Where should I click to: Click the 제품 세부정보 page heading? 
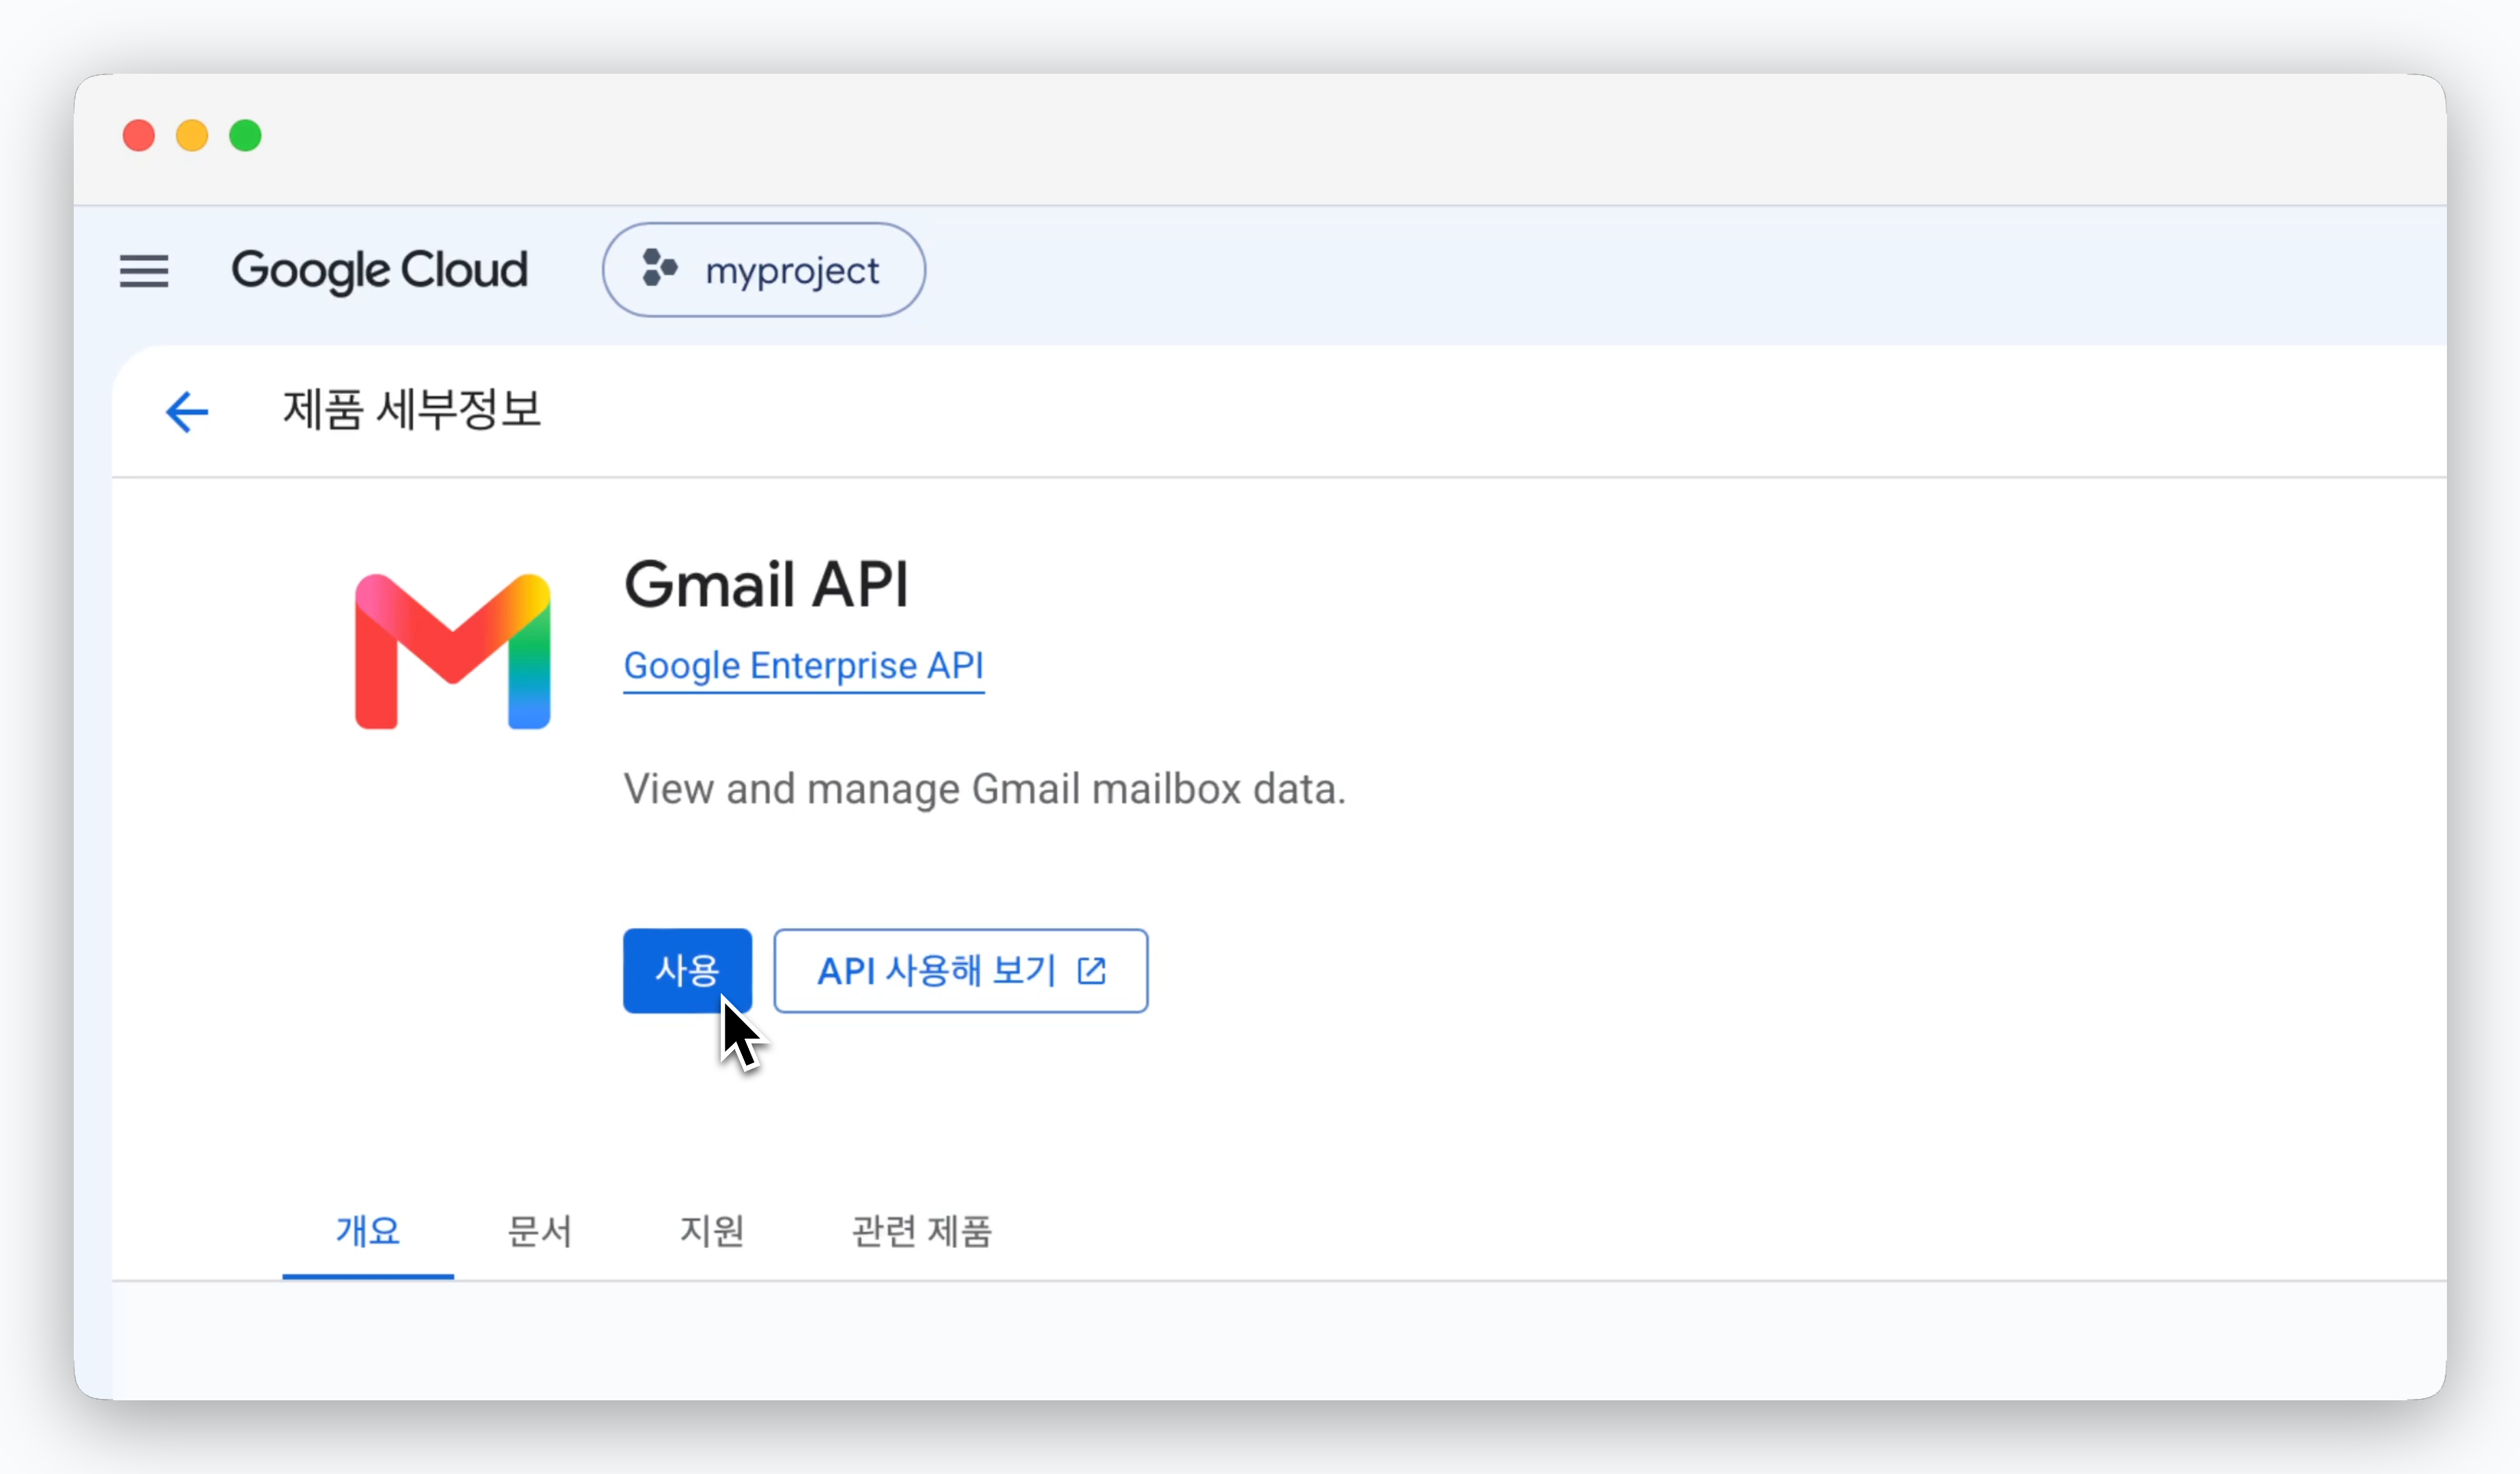[412, 409]
